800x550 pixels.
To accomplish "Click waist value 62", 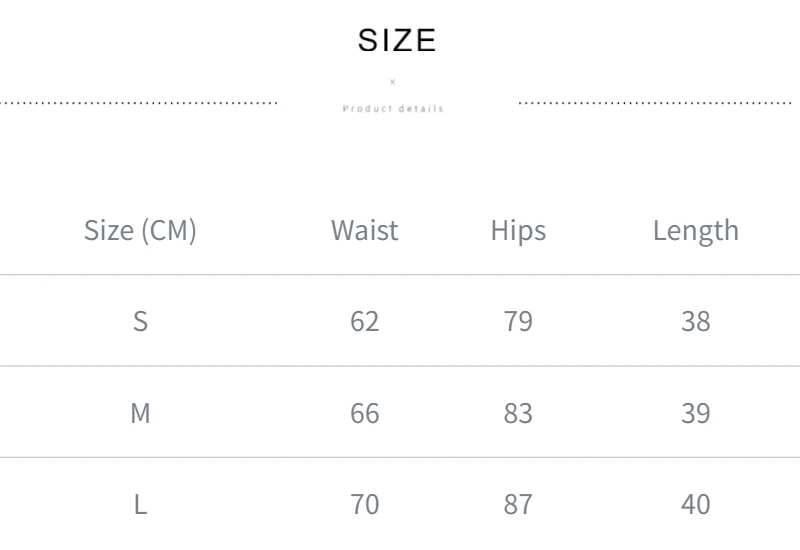I will 364,321.
